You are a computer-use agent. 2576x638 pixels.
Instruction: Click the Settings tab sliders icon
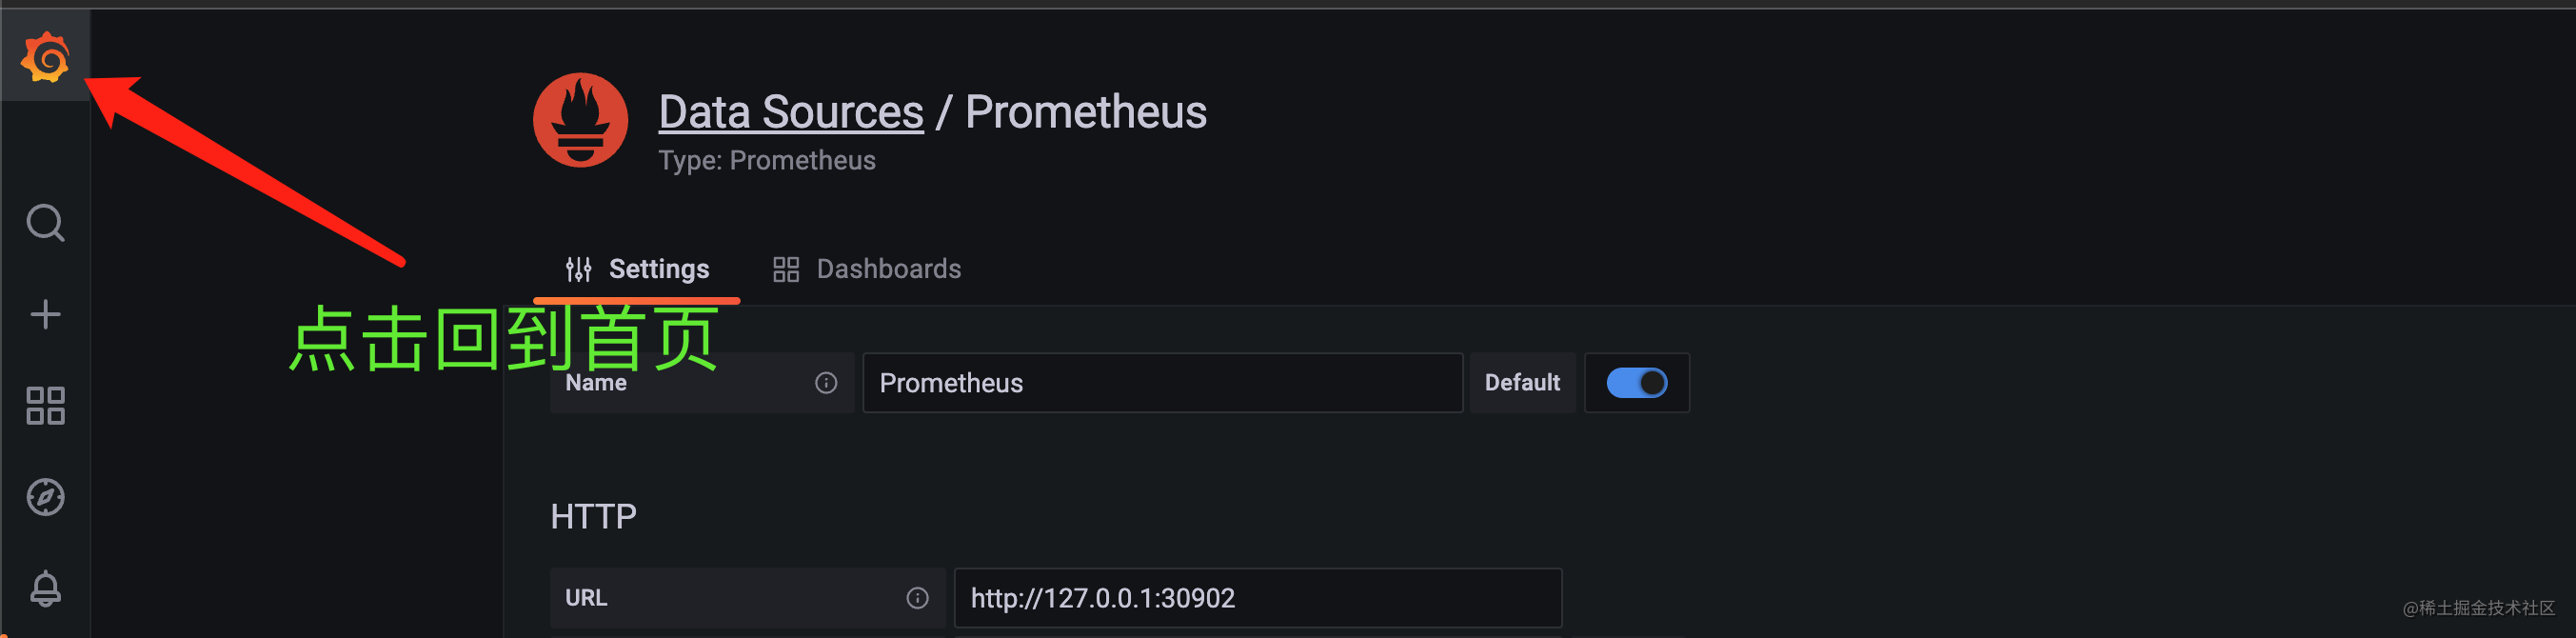click(578, 269)
